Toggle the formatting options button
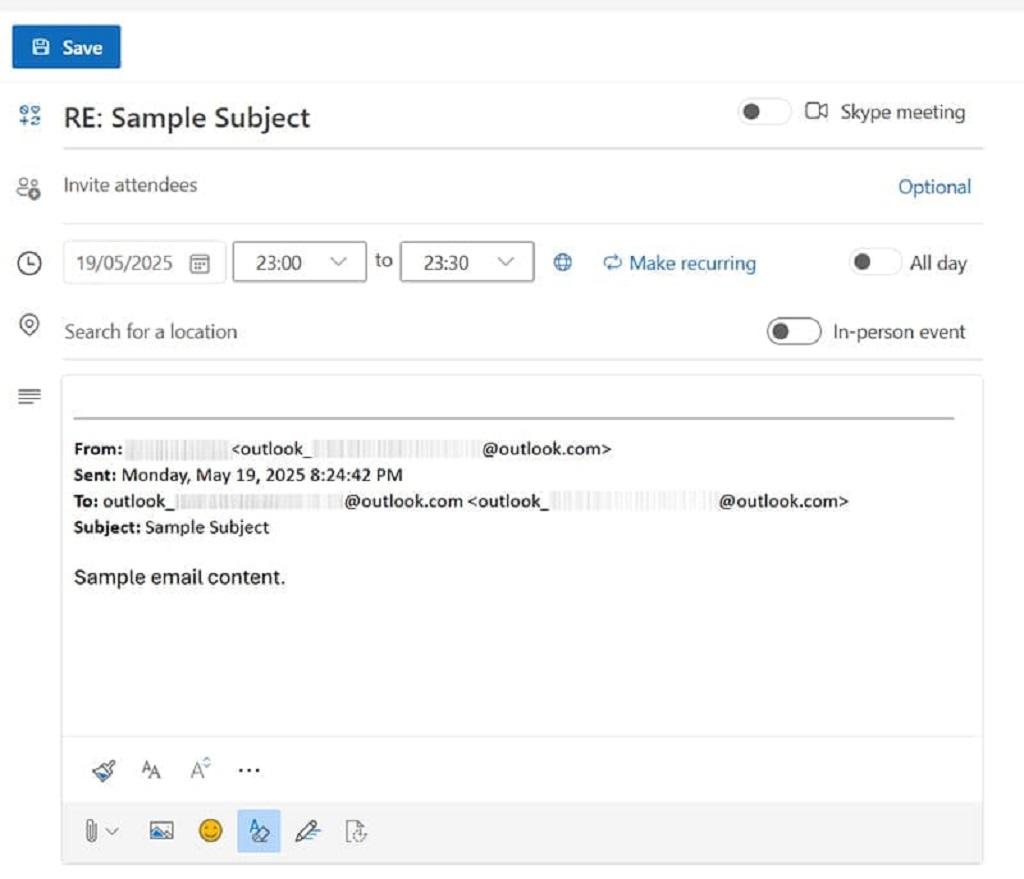Image resolution: width=1024 pixels, height=879 pixels. (x=259, y=831)
